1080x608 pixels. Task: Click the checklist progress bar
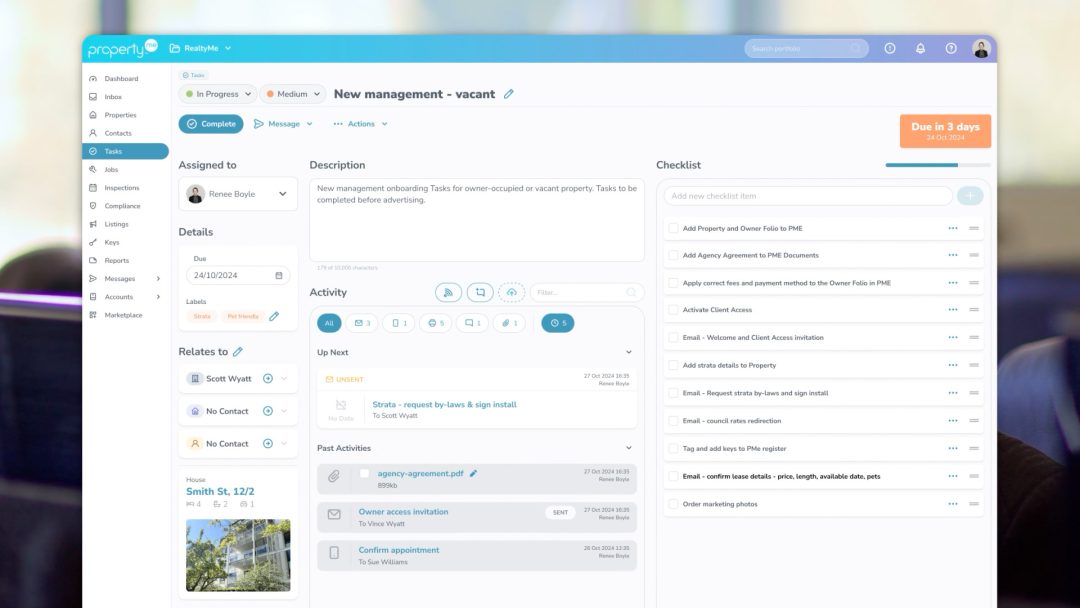point(938,165)
